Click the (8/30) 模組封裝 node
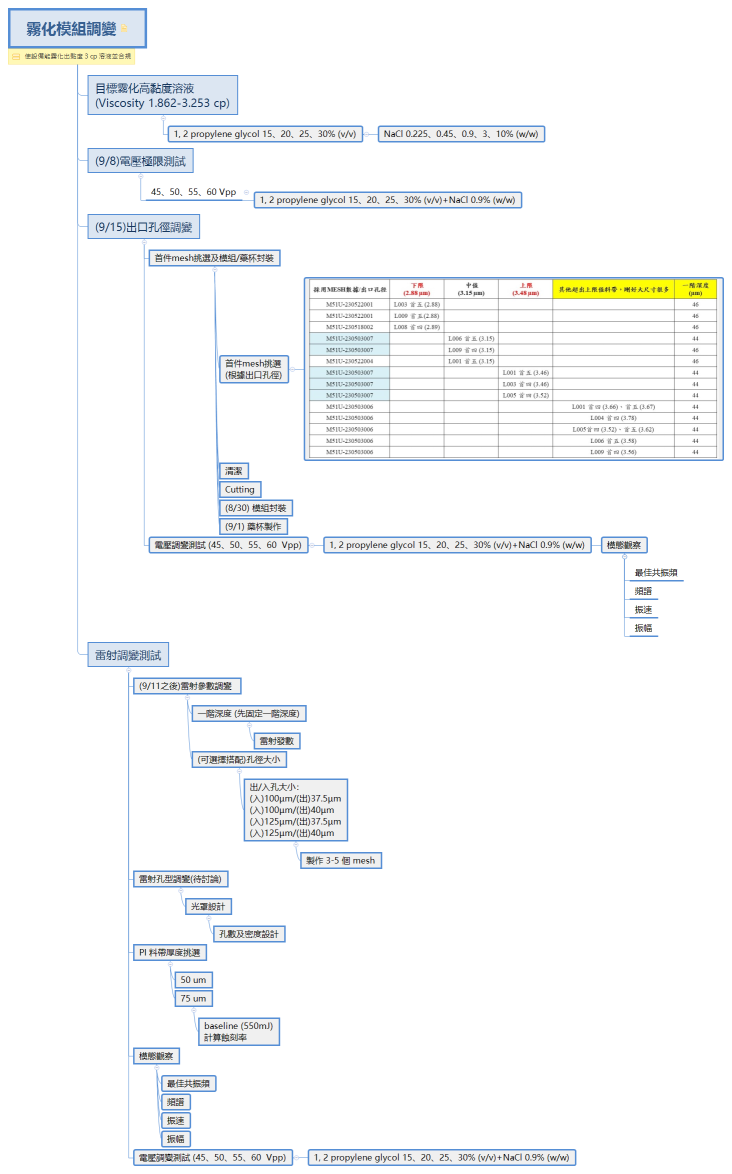The width and height of the screenshot is (732, 1174). click(256, 508)
